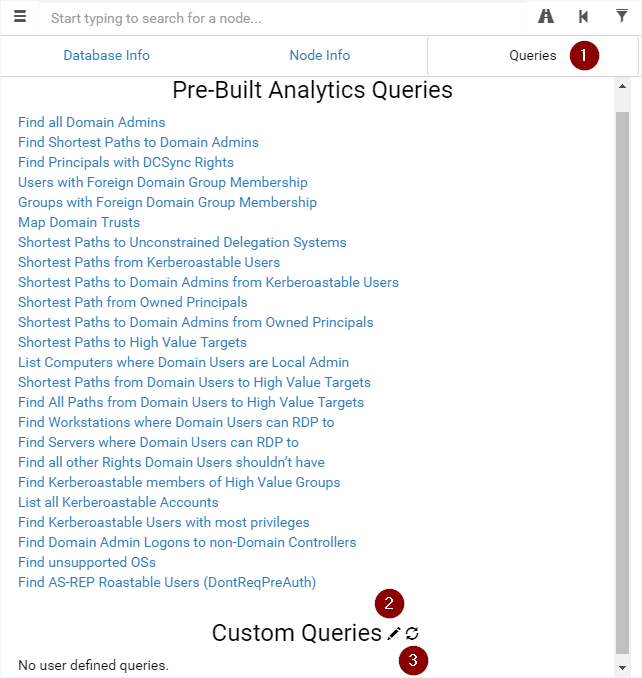
Task: Click the node search input field
Action: coord(283,18)
